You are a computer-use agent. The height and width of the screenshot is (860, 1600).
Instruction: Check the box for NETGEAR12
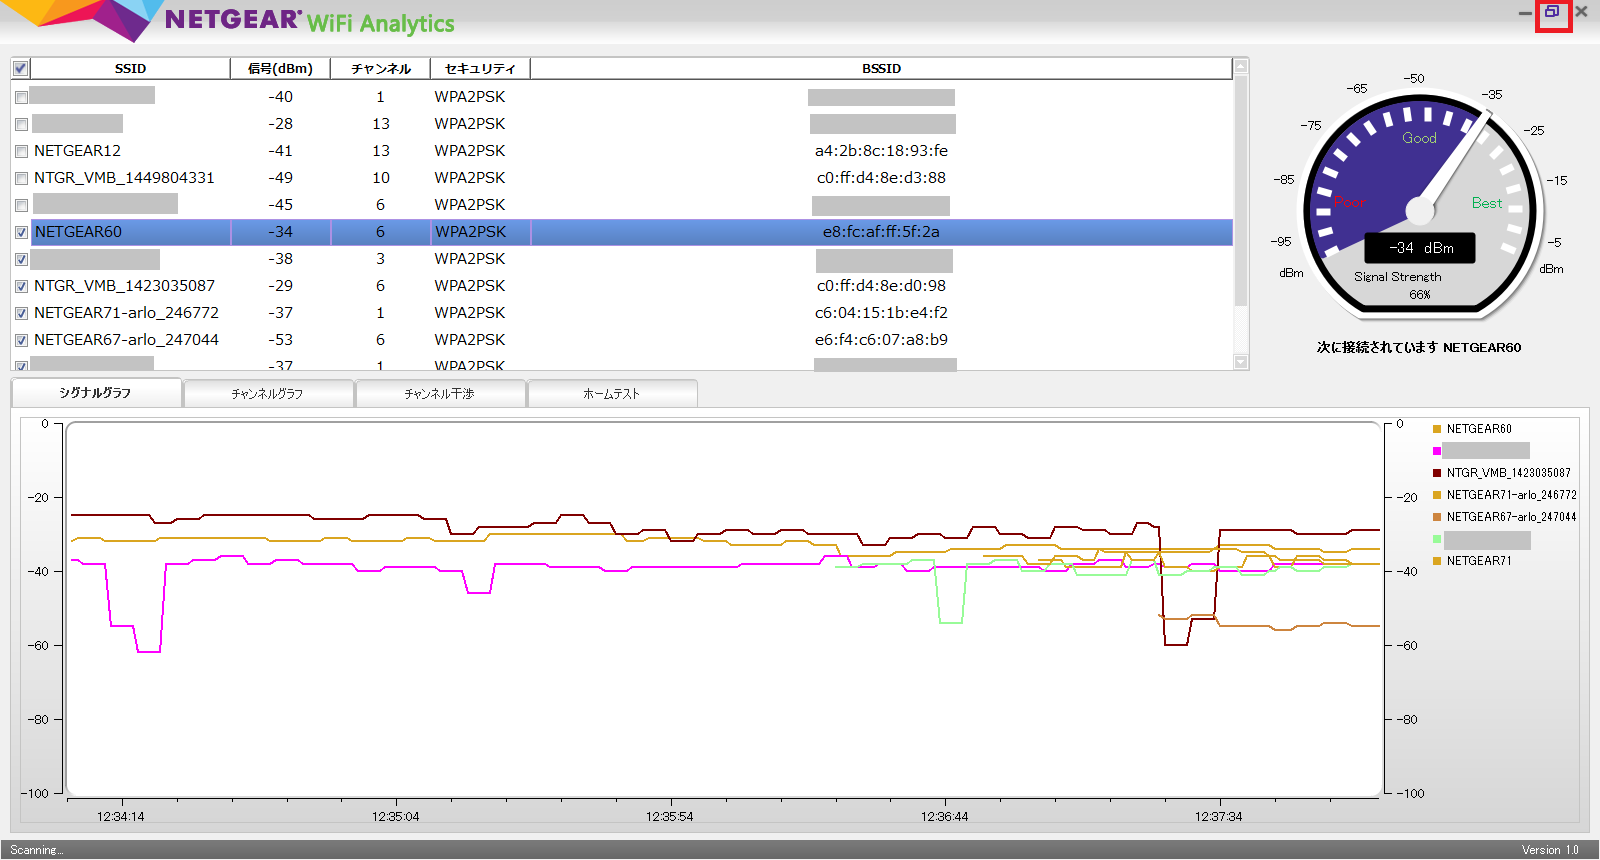pos(21,152)
